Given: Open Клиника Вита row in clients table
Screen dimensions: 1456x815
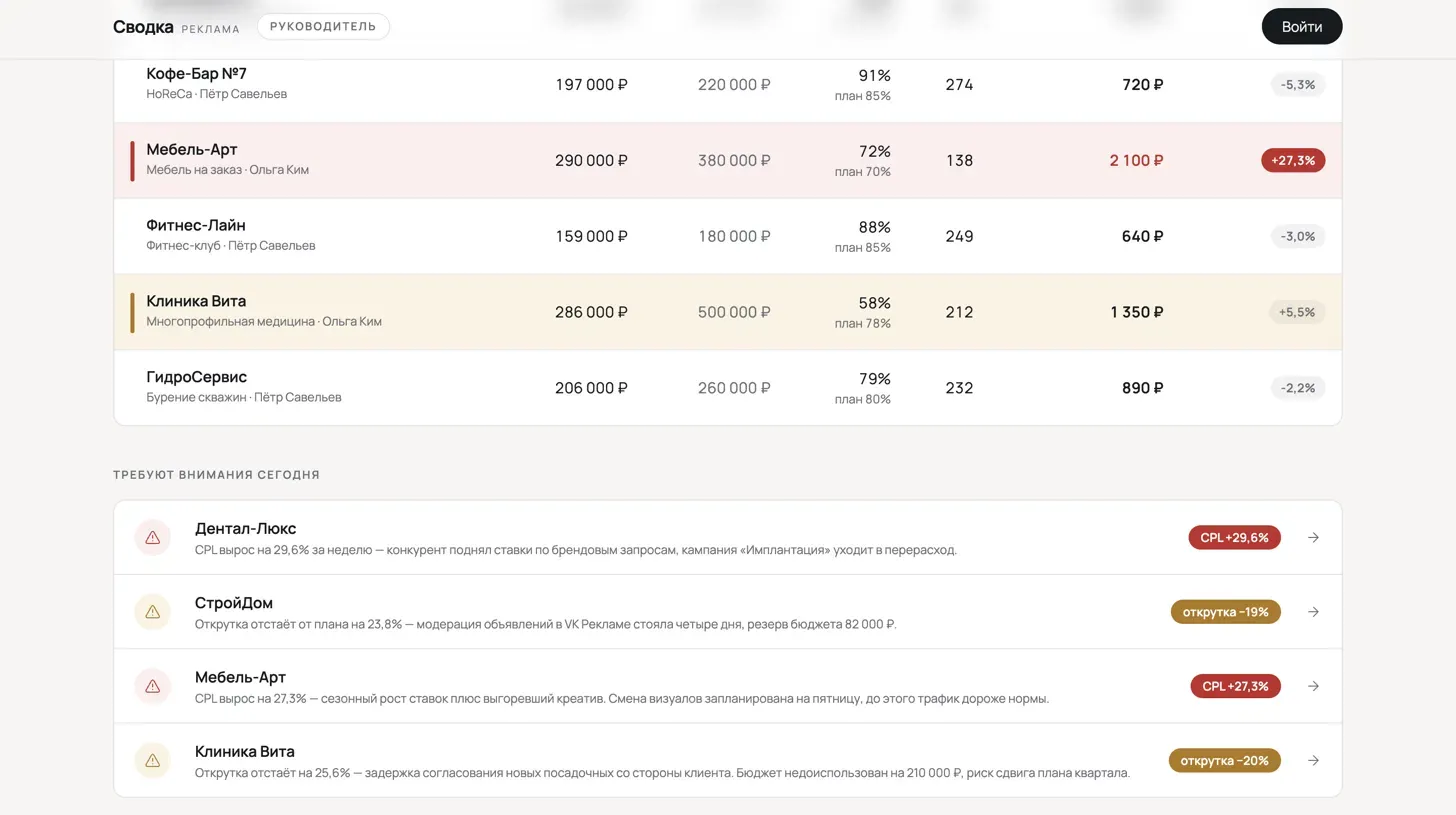Looking at the screenshot, I should 728,312.
